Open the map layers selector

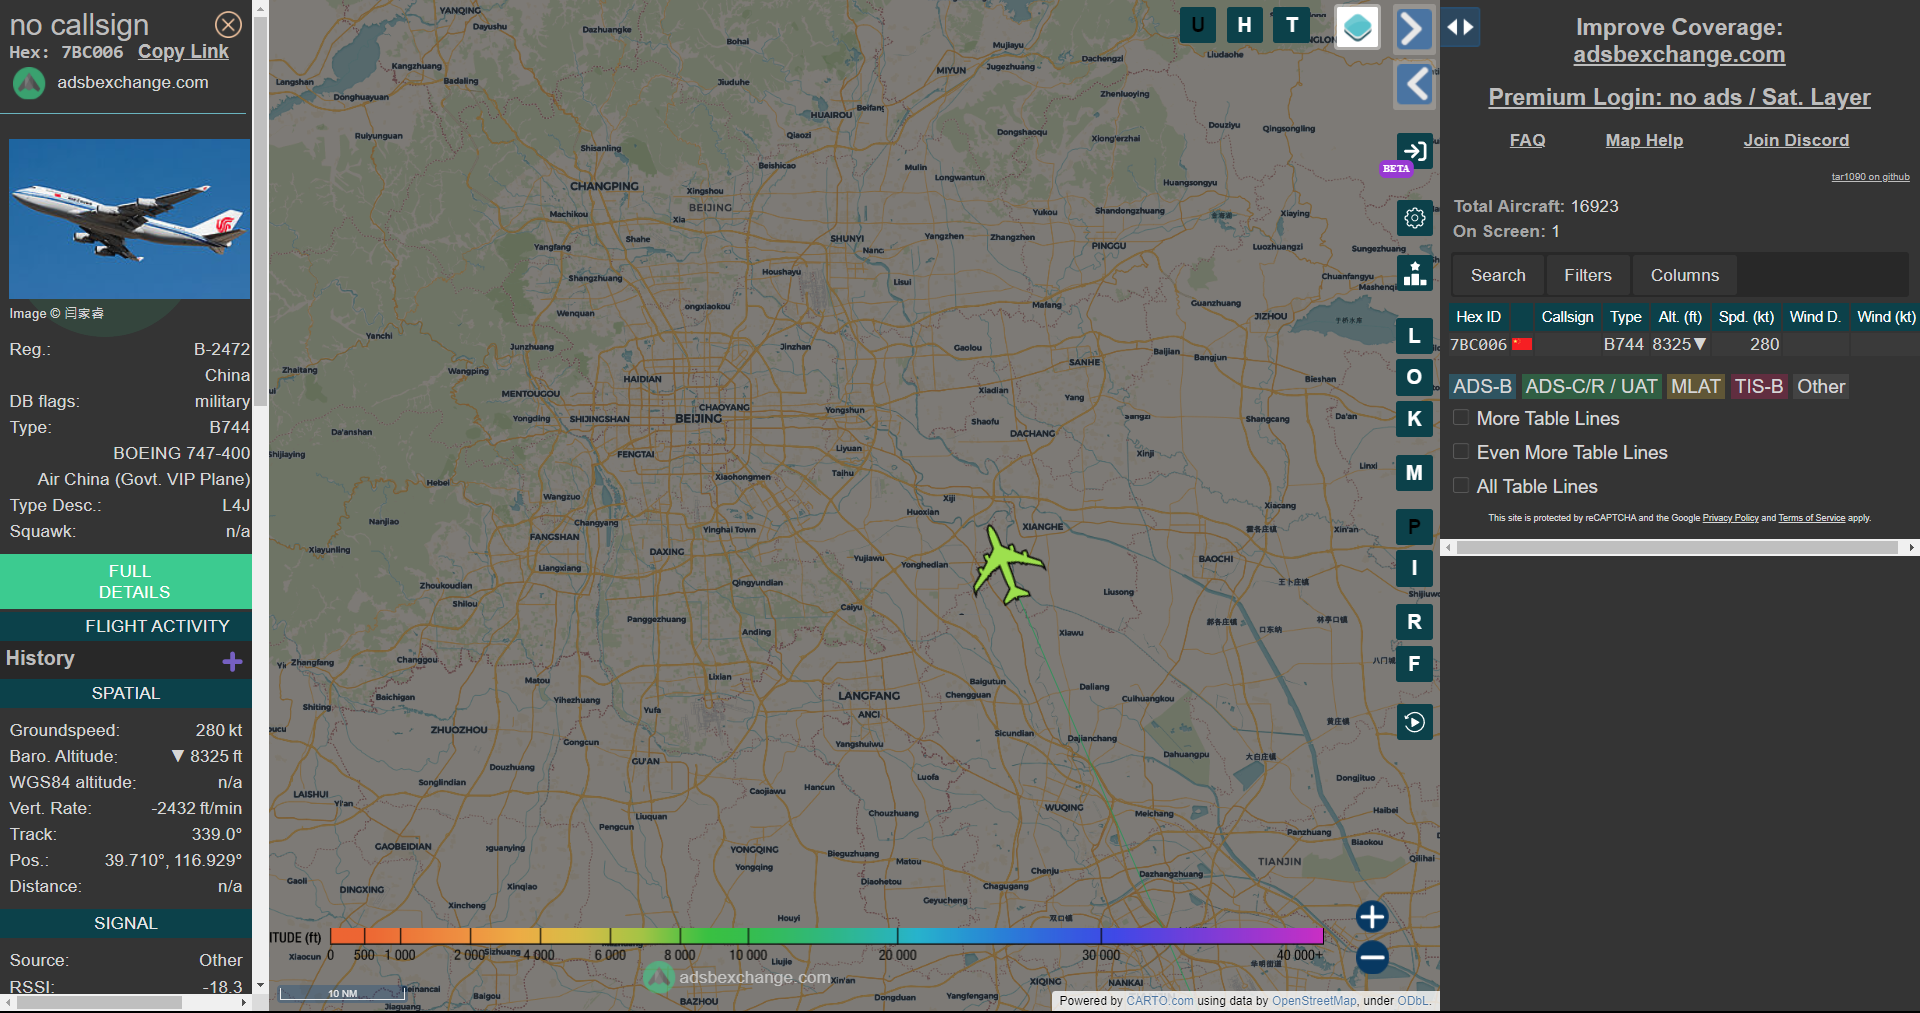click(1357, 28)
